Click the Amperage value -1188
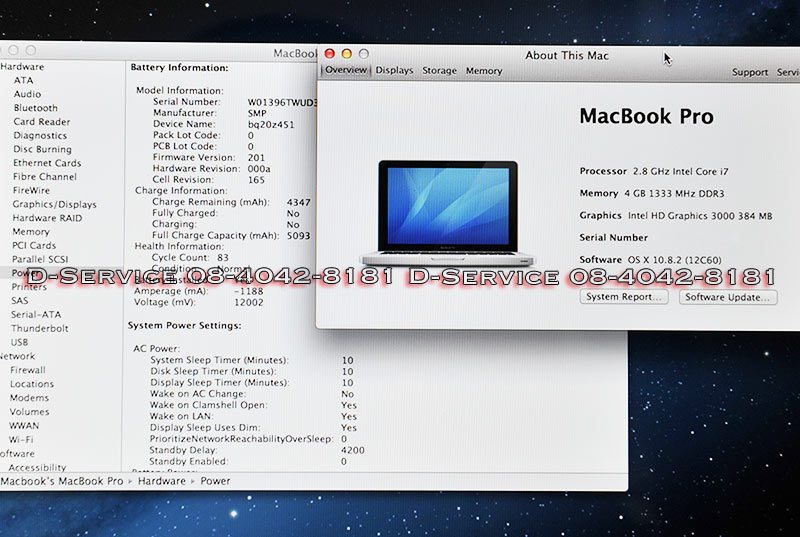The image size is (800, 537). point(249,291)
